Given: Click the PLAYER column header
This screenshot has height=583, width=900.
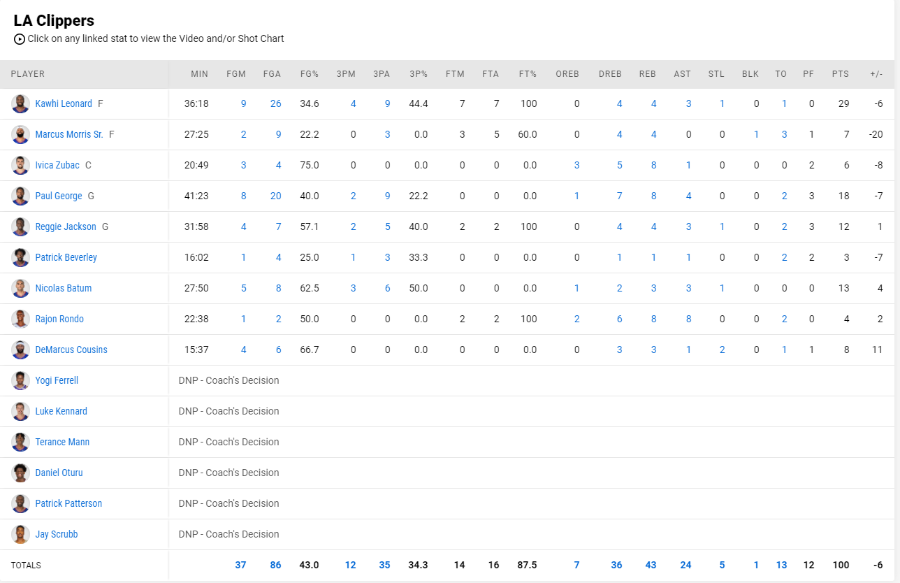Looking at the screenshot, I should click(28, 74).
